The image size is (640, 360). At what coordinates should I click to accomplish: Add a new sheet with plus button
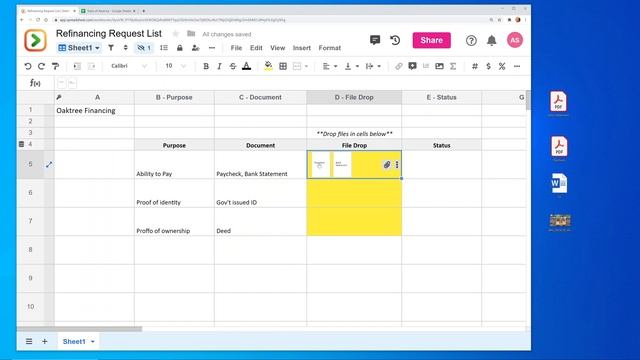pos(44,341)
